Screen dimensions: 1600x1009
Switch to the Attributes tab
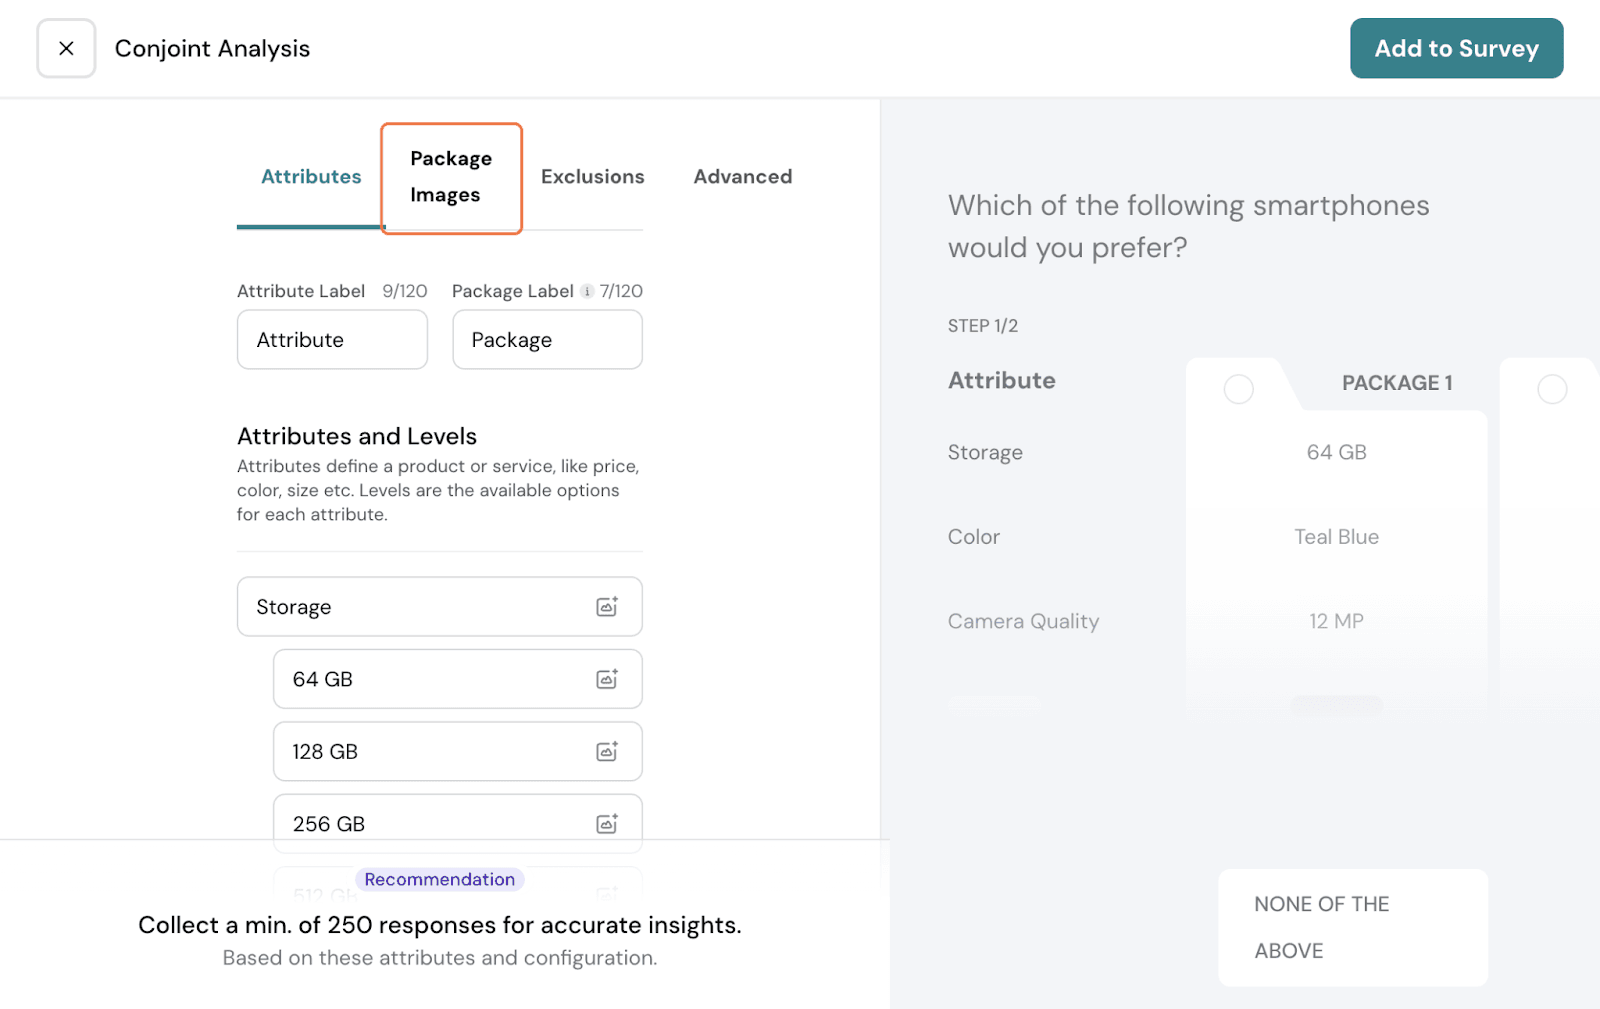(311, 177)
